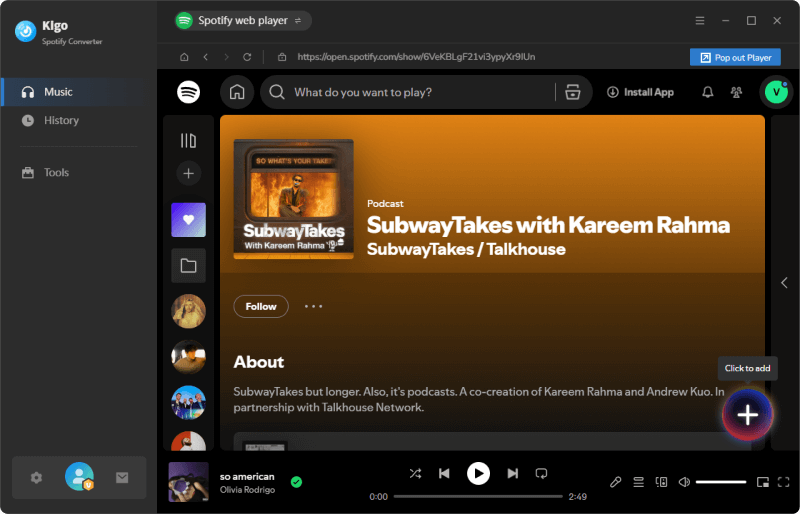Image resolution: width=800 pixels, height=514 pixels.
Task: Navigate forward in embedded browser
Action: [227, 57]
